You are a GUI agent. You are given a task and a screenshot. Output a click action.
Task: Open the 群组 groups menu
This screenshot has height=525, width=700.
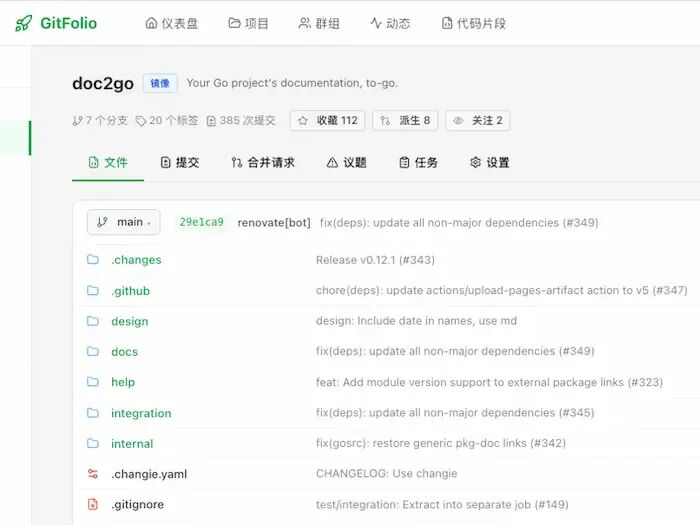tap(319, 23)
